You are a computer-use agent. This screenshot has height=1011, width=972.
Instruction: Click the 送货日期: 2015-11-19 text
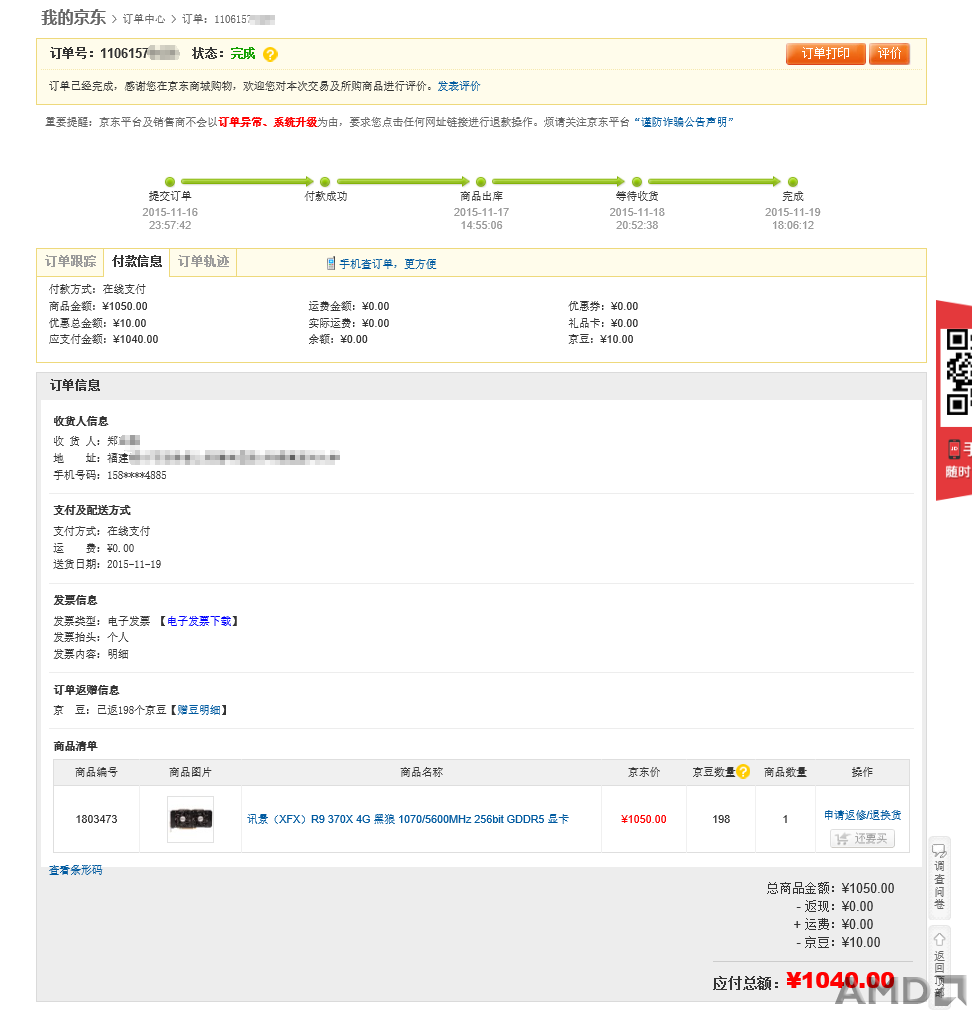click(108, 564)
